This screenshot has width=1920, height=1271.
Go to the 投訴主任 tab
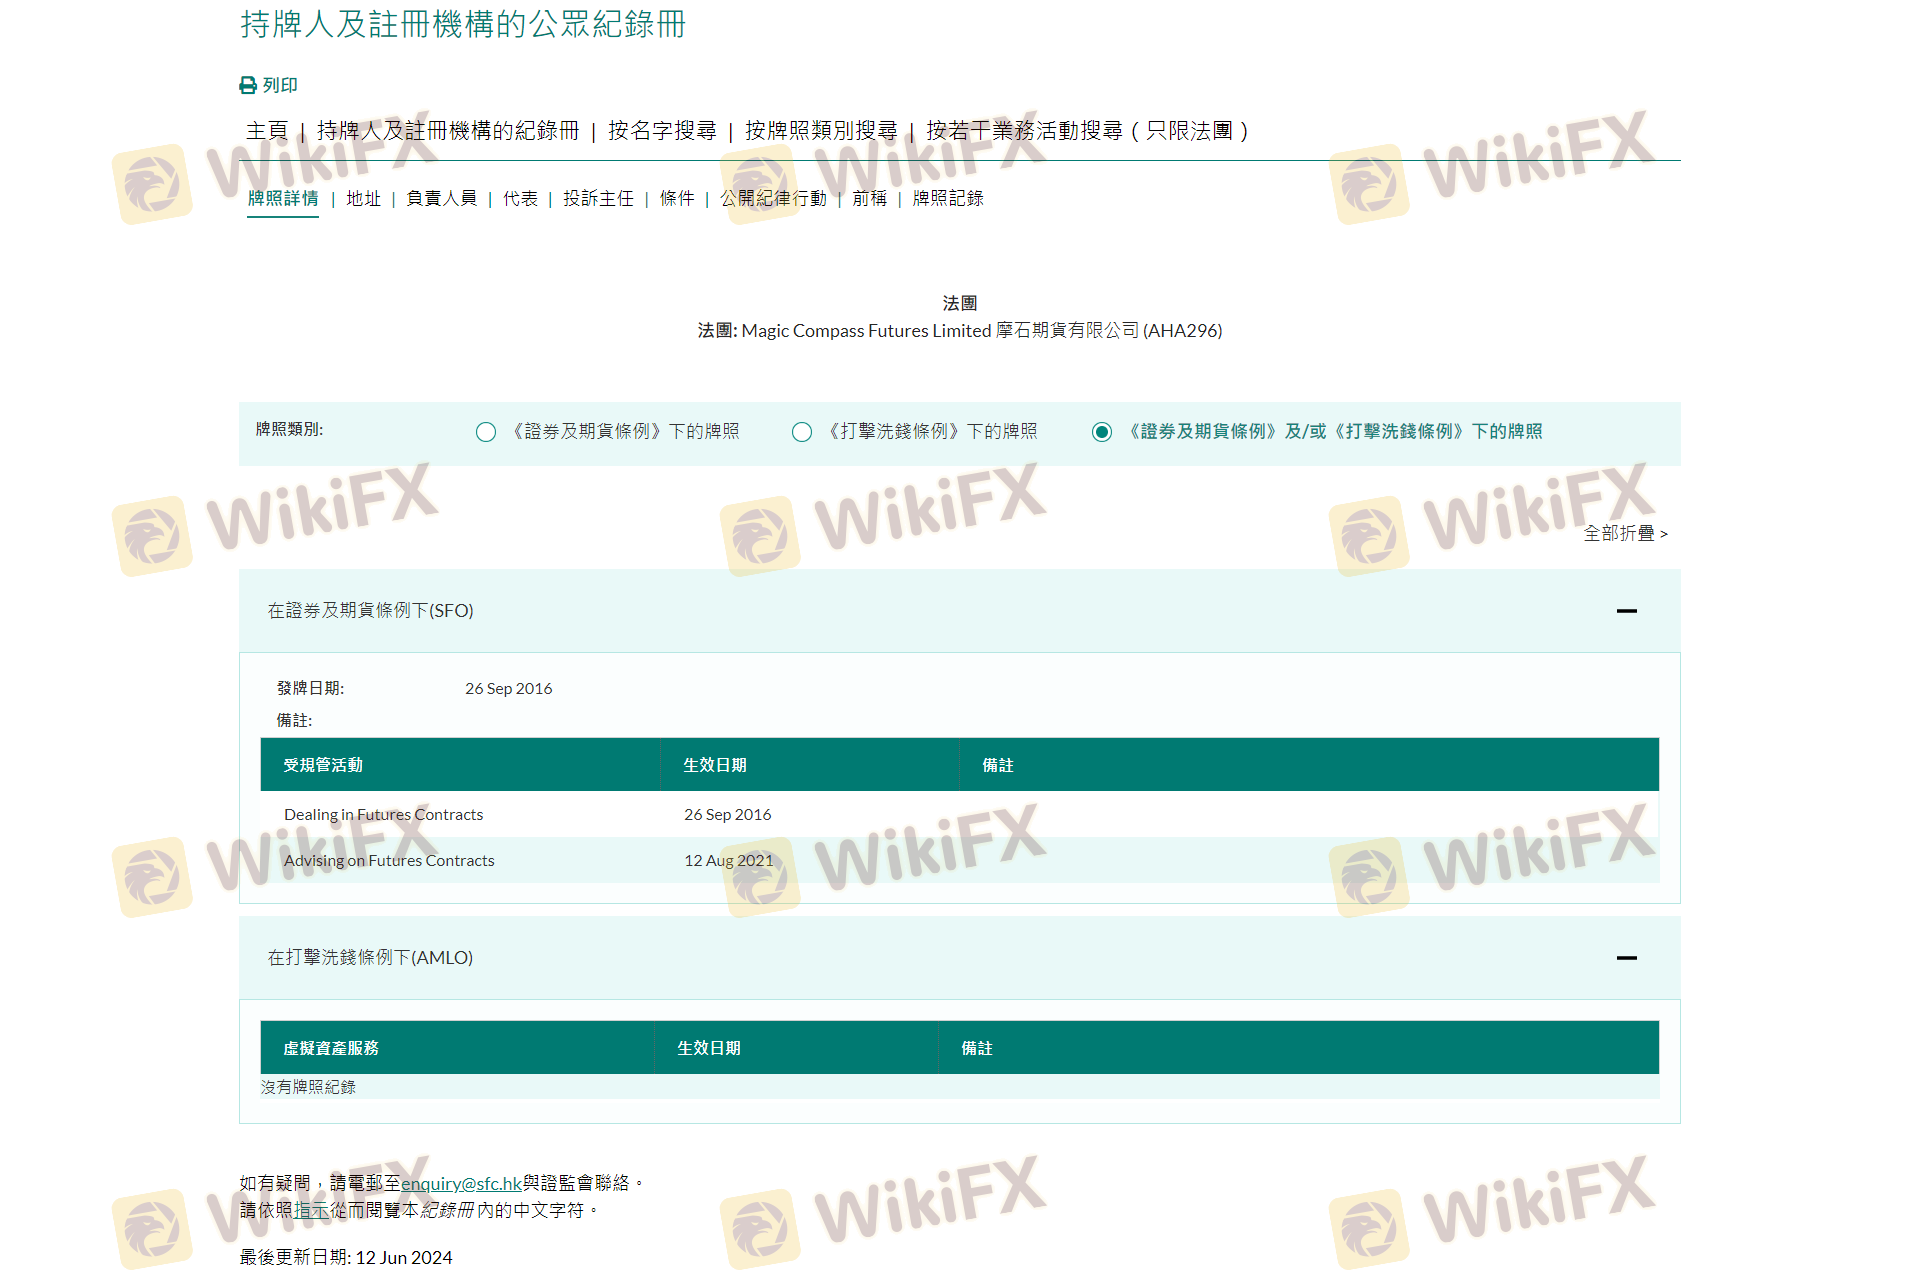pyautogui.click(x=598, y=199)
